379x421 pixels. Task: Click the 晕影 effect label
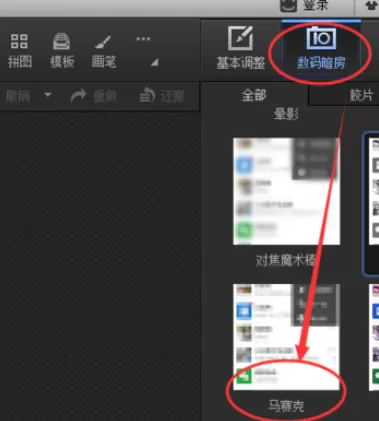pos(286,114)
